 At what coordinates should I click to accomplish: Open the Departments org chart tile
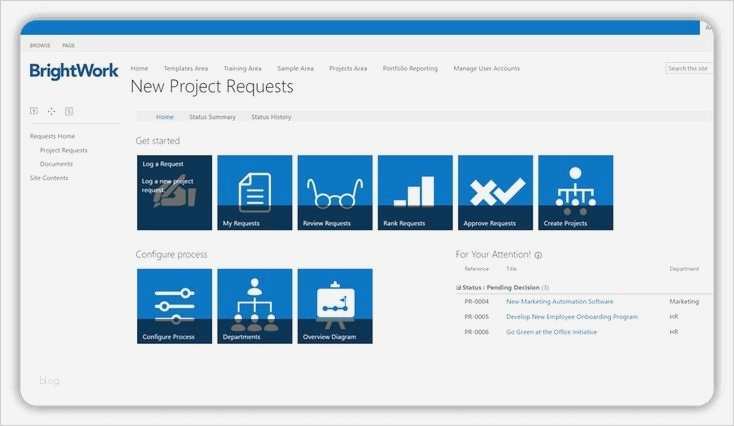click(255, 306)
